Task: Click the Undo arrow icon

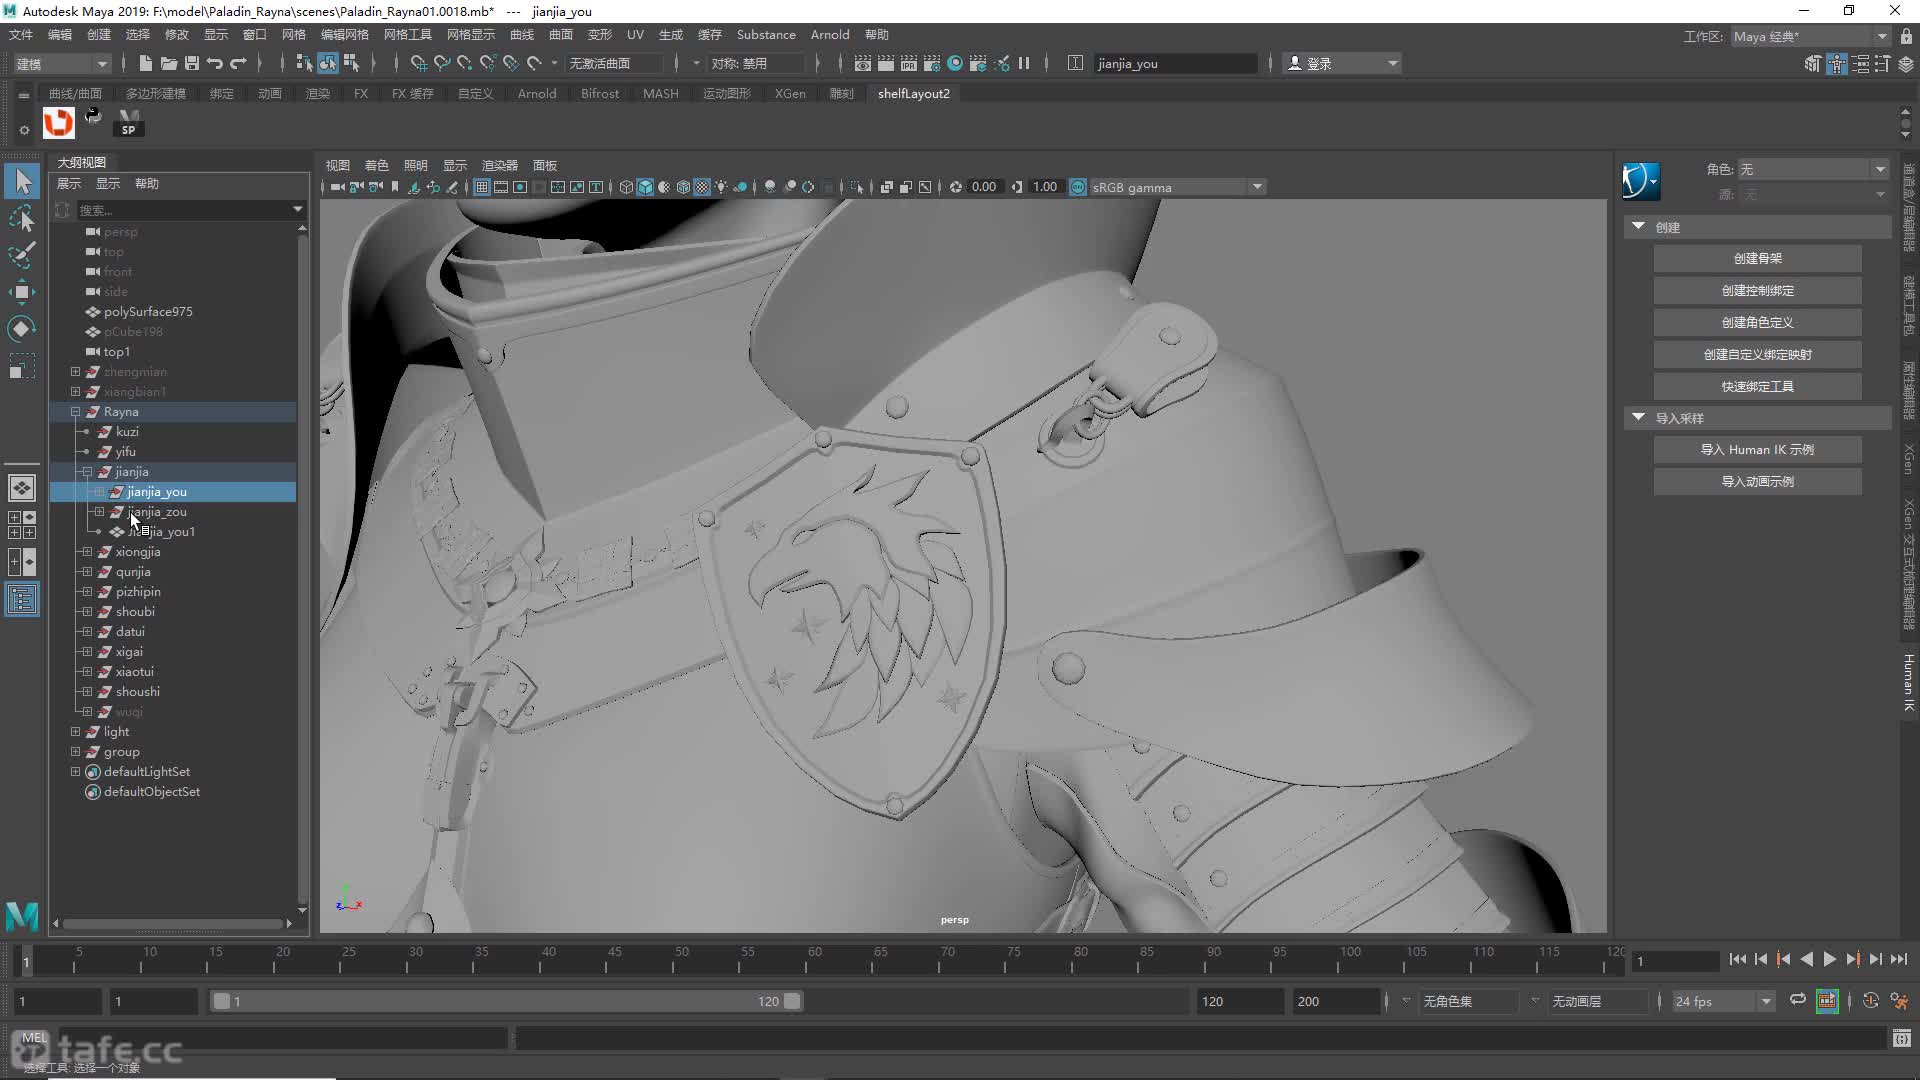Action: (215, 63)
